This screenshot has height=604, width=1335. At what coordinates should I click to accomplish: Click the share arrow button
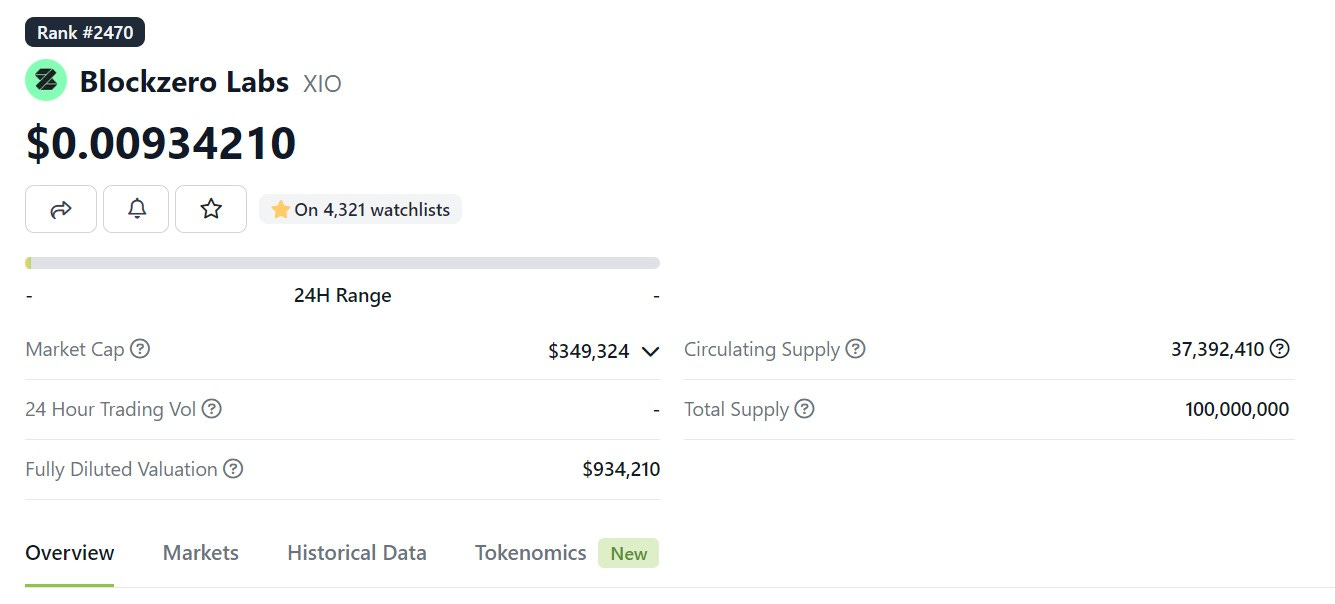[x=61, y=209]
